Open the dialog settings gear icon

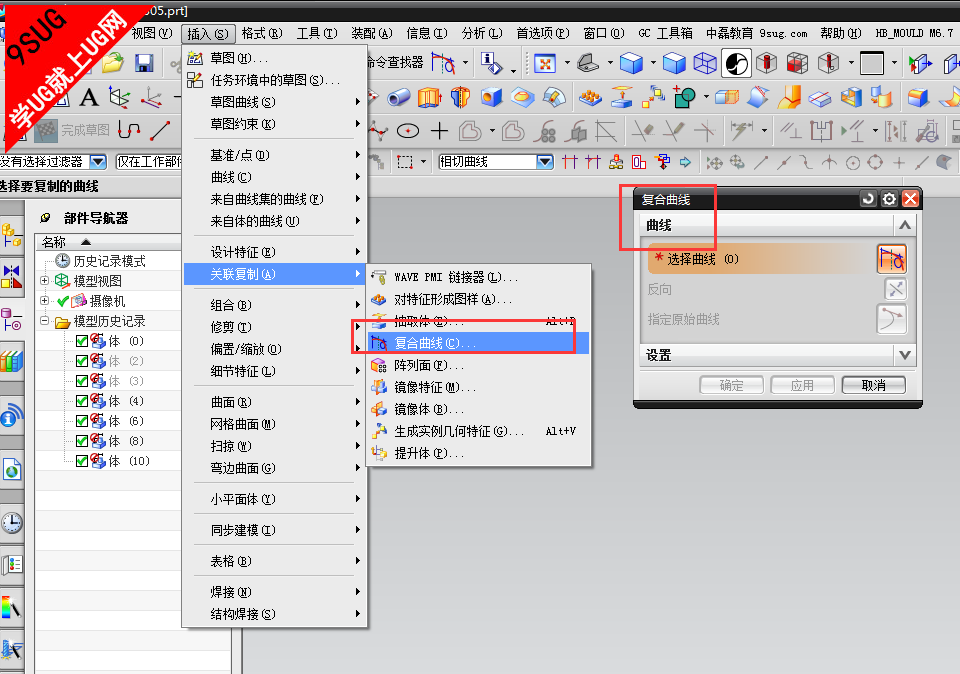pos(889,199)
